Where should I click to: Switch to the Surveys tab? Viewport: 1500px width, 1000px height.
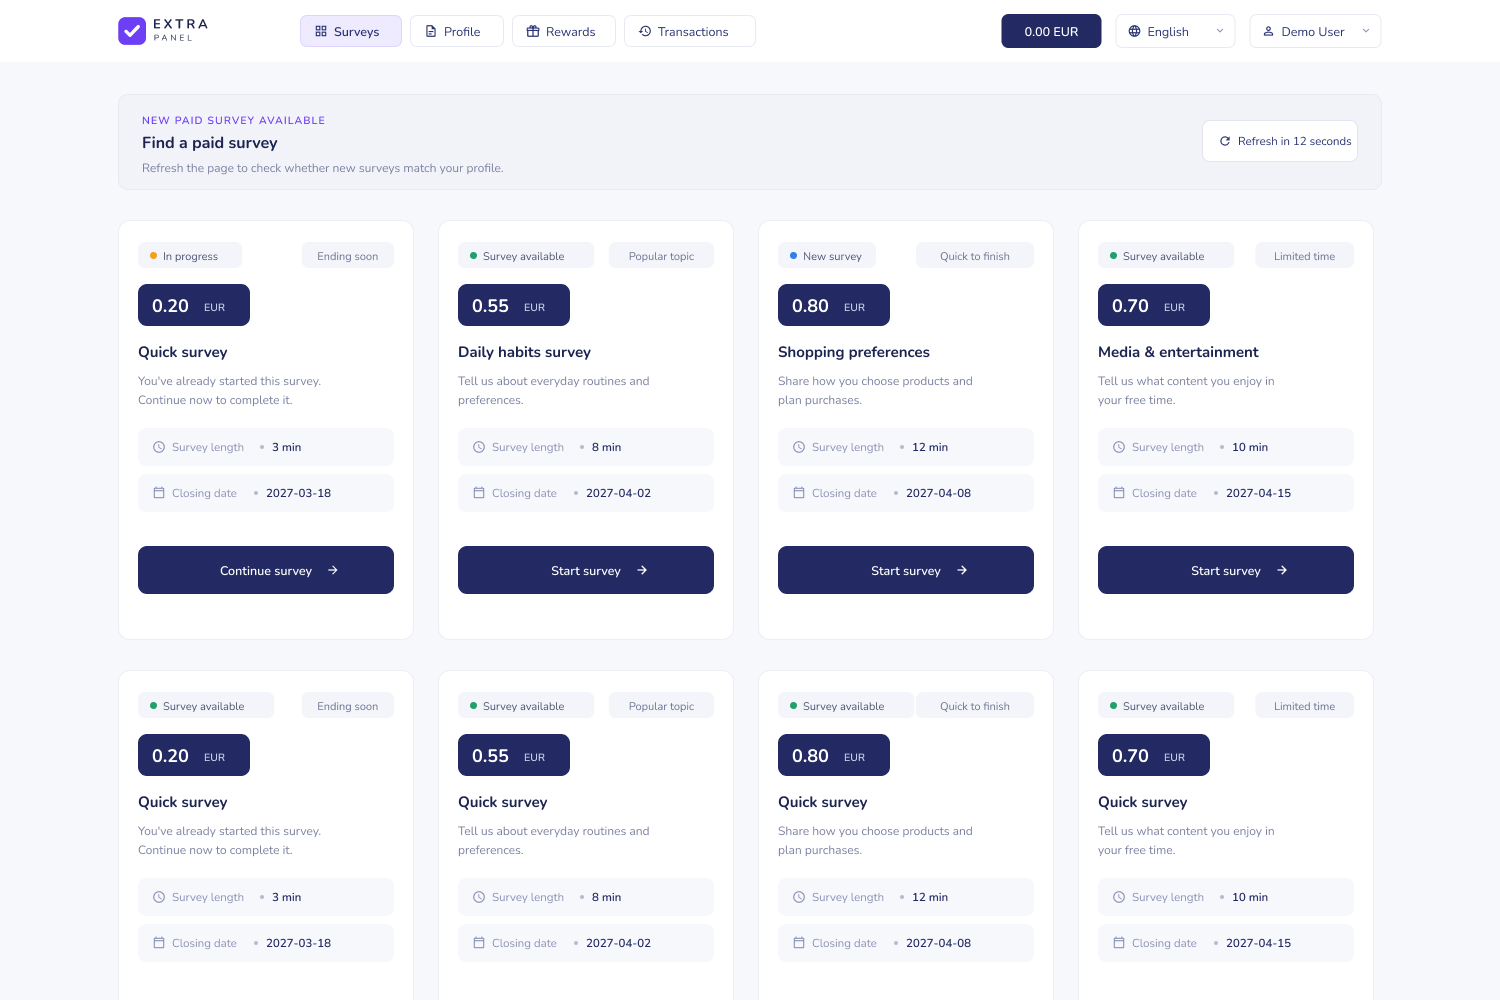point(350,31)
